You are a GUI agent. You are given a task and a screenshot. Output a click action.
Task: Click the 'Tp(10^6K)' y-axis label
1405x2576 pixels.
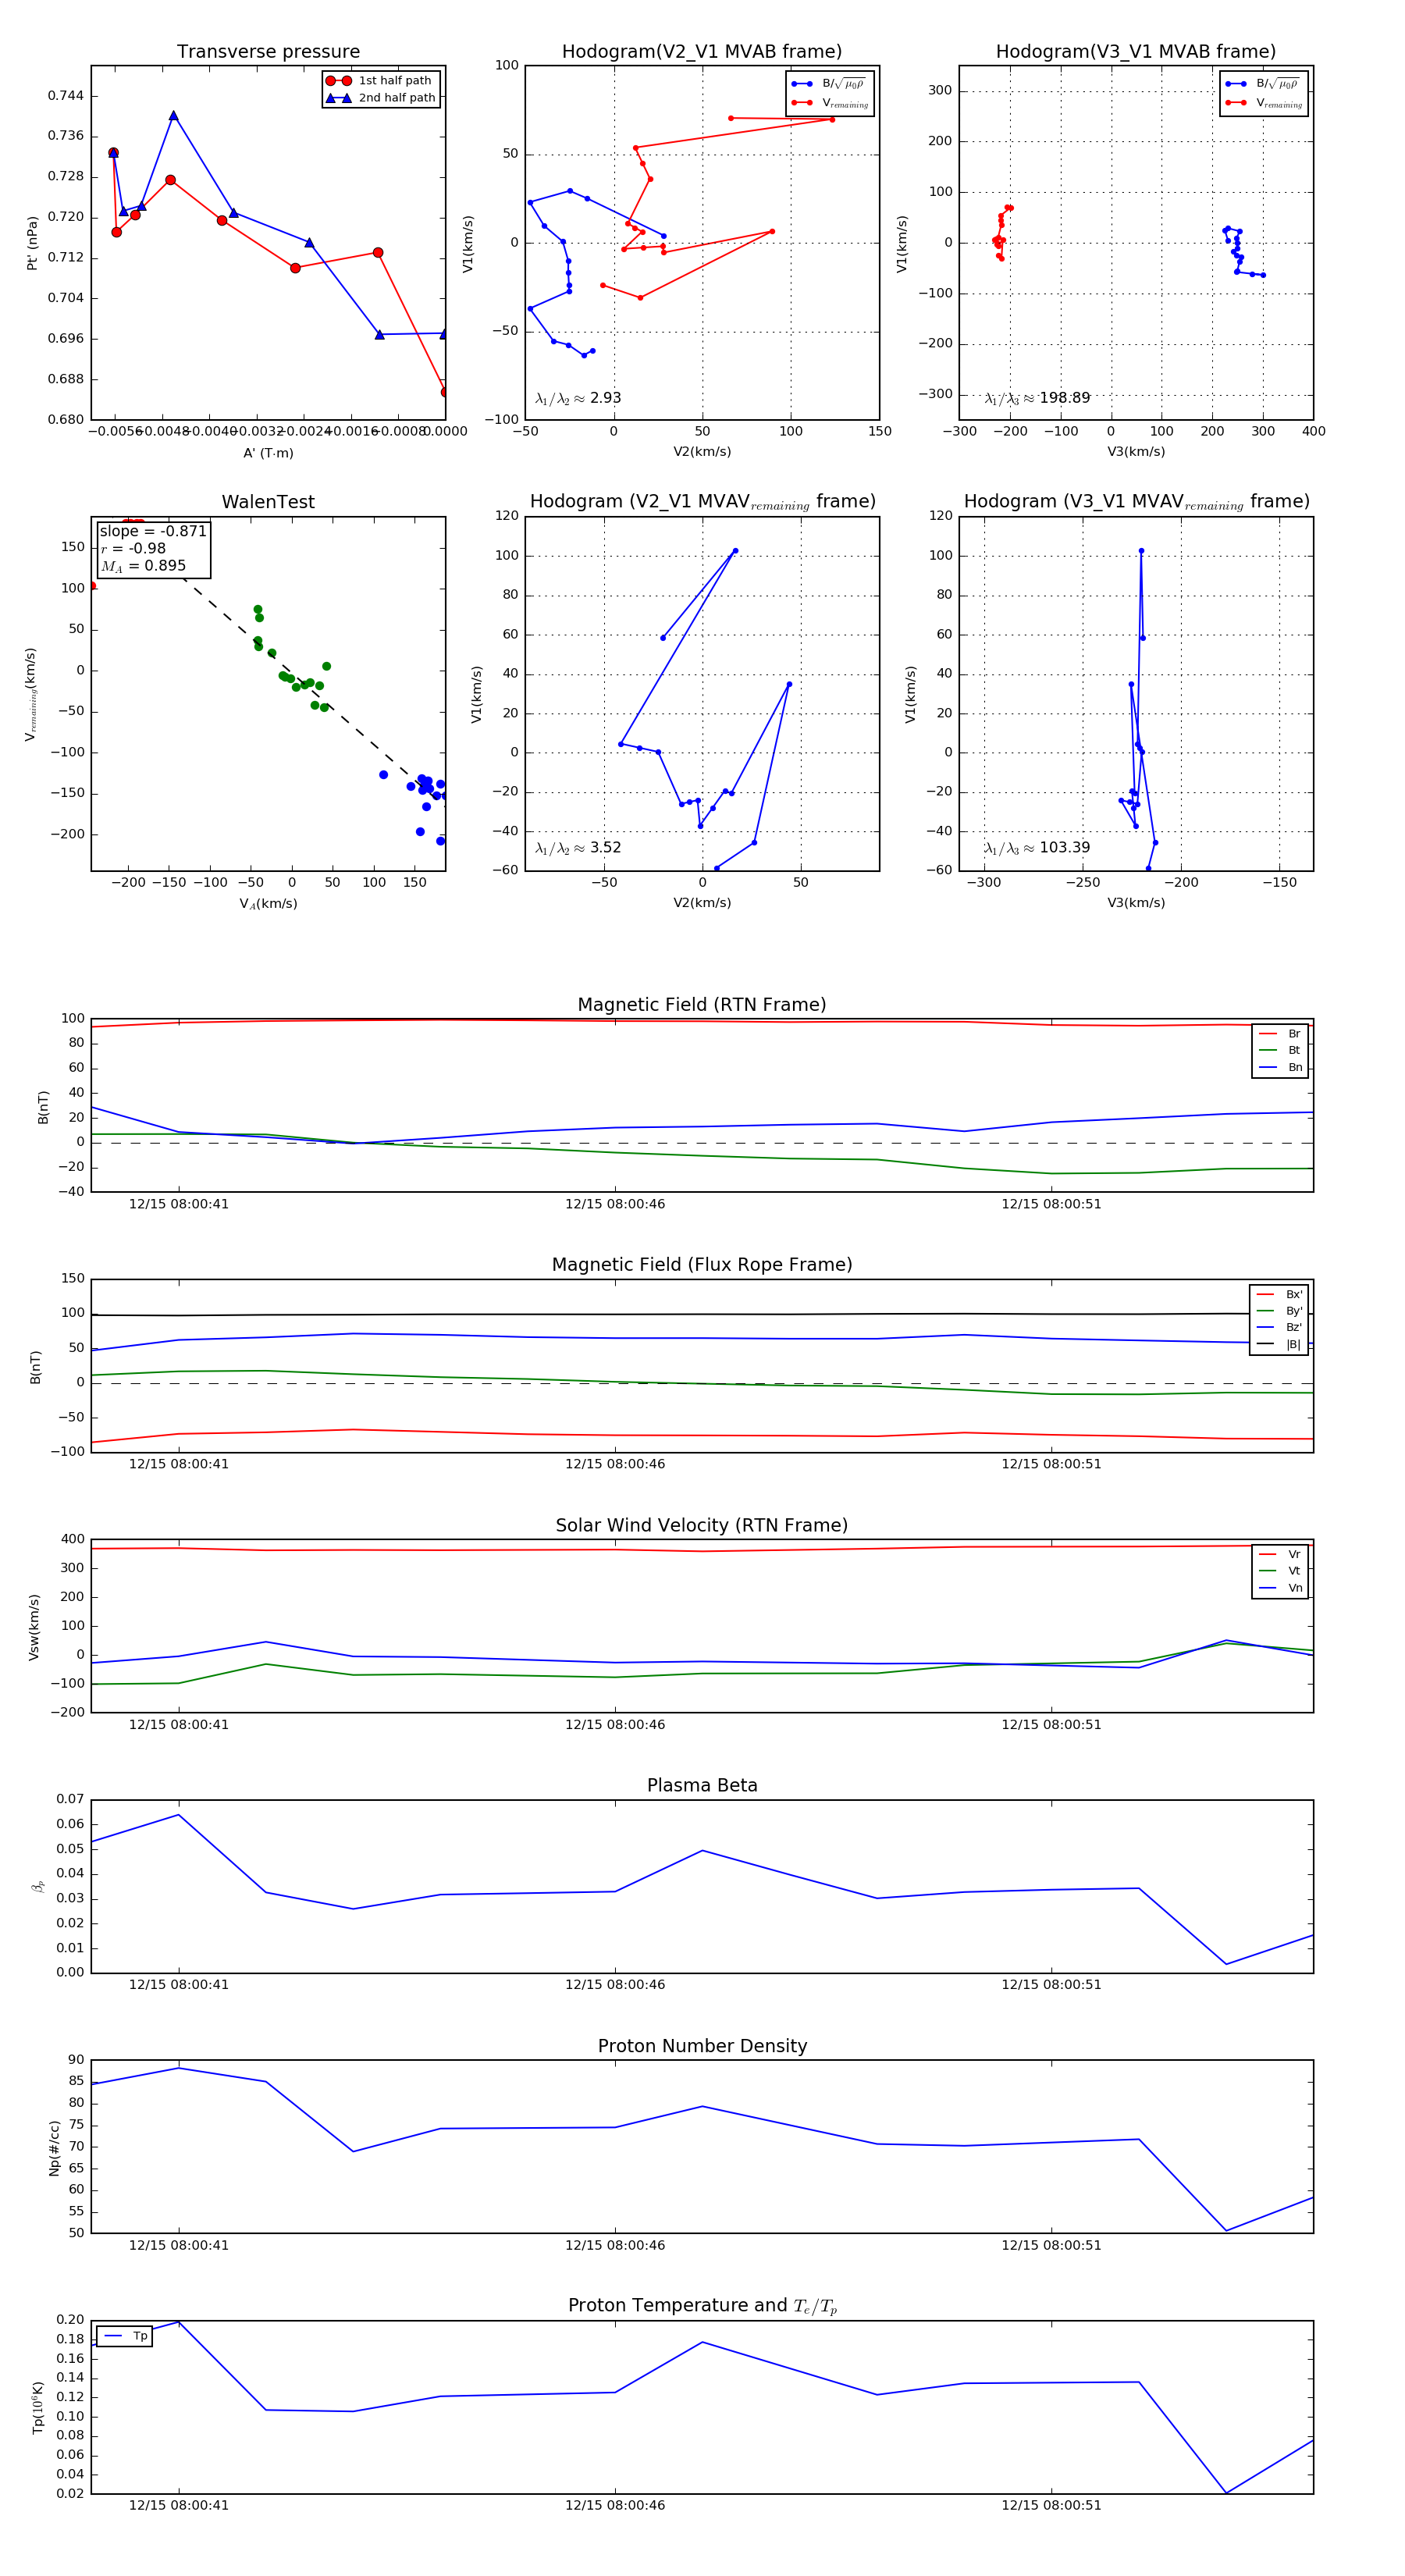pos(38,2408)
